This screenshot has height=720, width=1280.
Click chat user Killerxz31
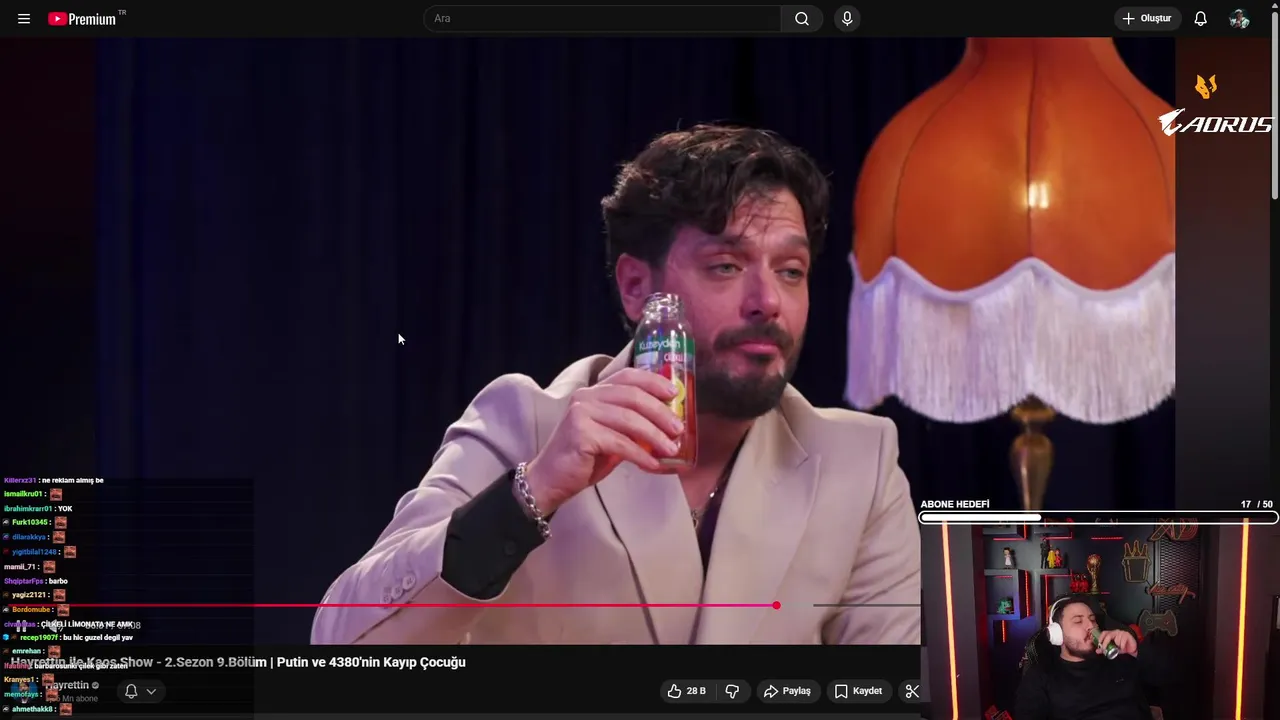[x=20, y=480]
